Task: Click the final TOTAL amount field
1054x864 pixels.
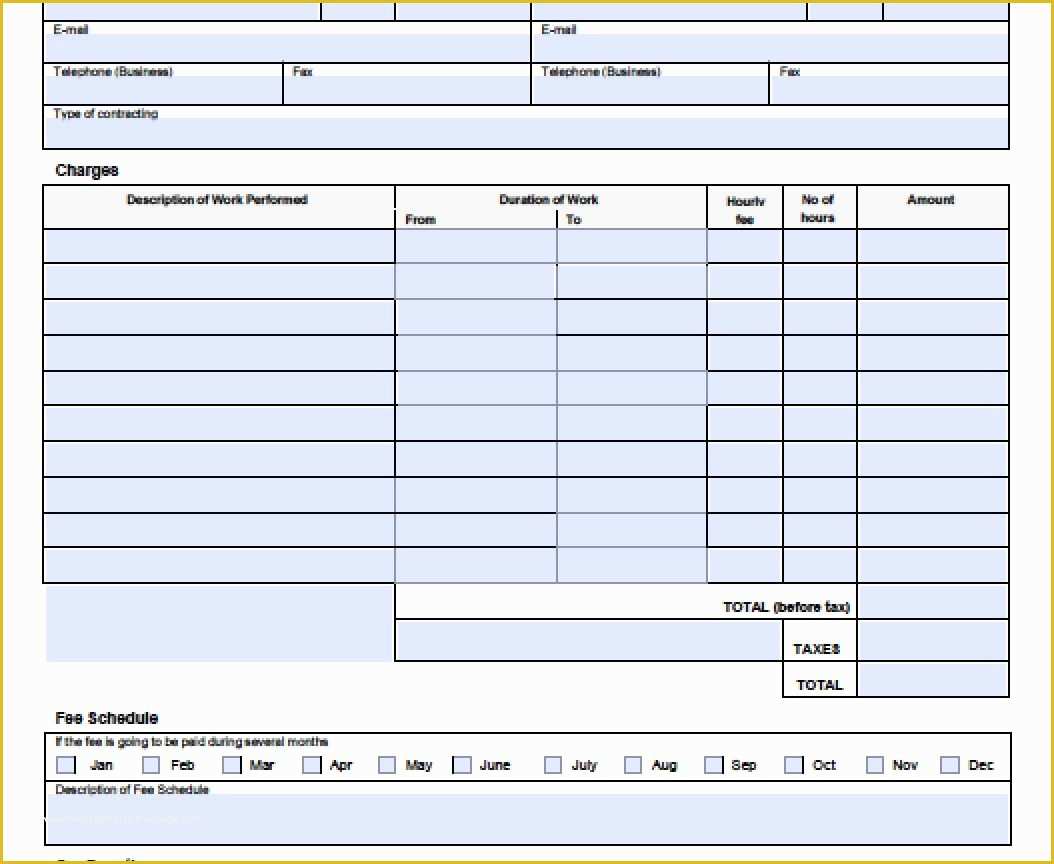Action: 932,680
